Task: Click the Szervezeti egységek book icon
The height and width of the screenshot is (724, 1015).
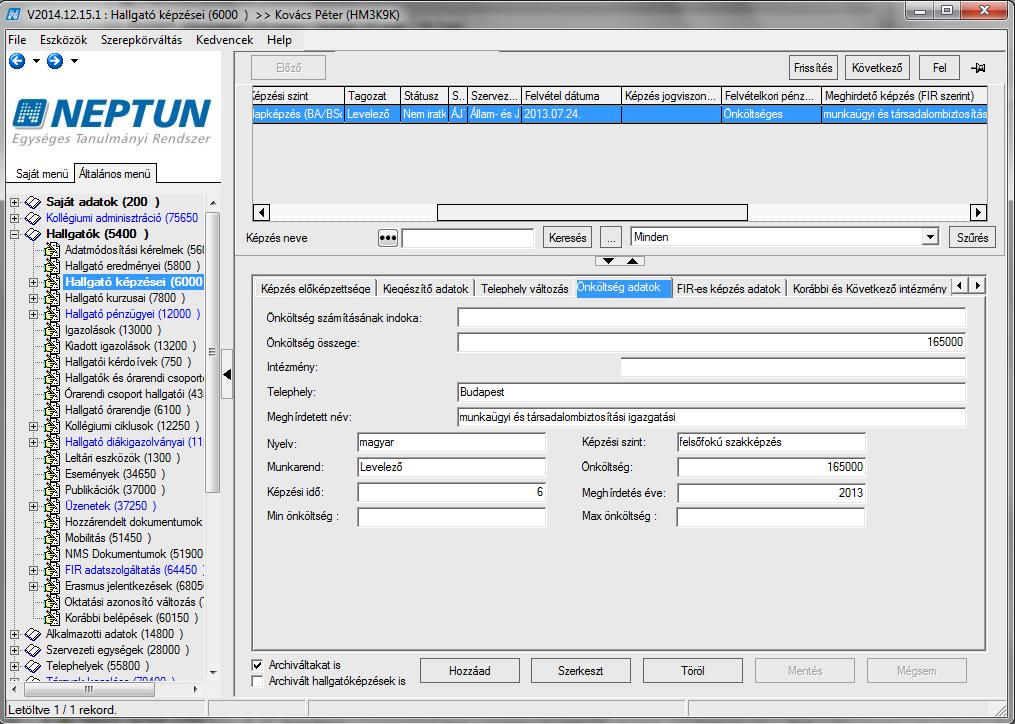Action: tap(33, 650)
